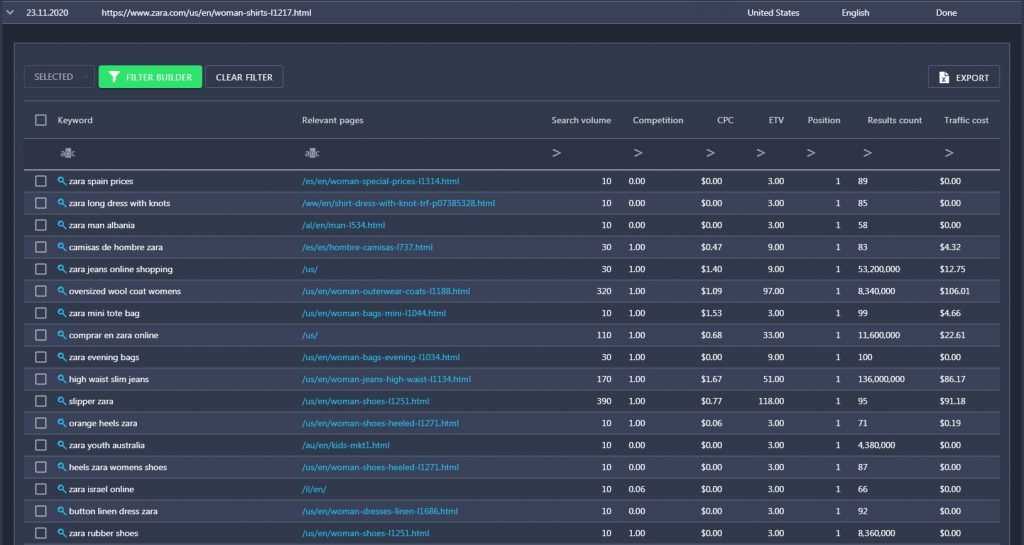Click search icon beside 'high waist slim jeans'
This screenshot has width=1024, height=545.
click(x=61, y=379)
